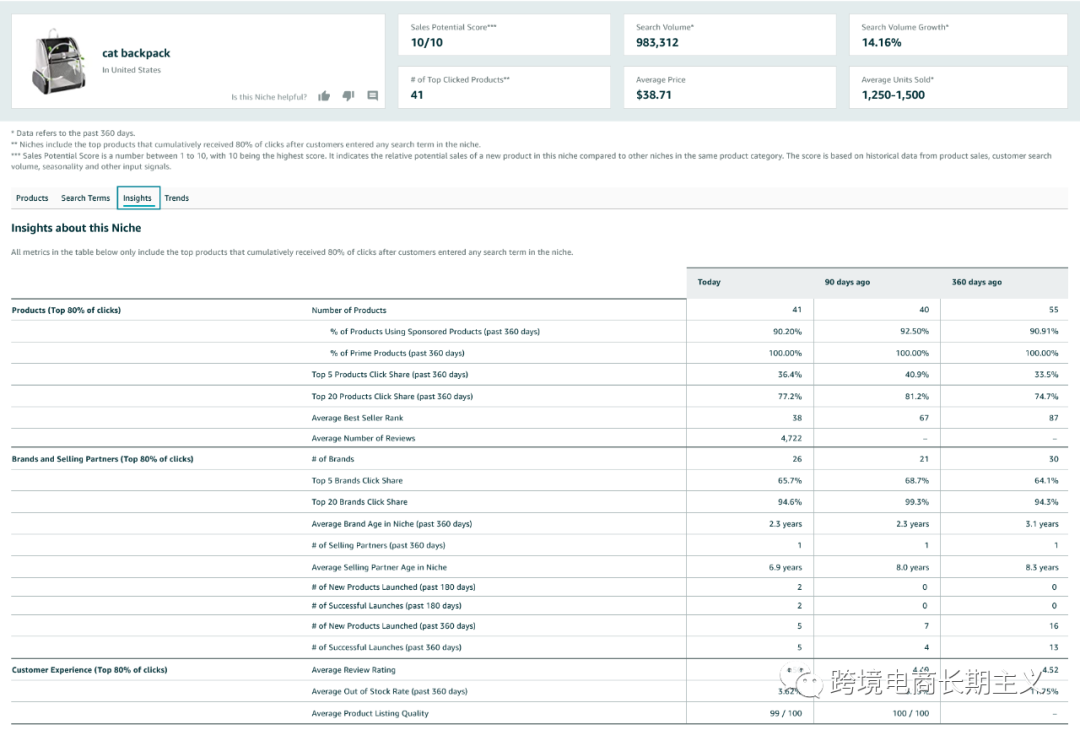Image resolution: width=1080 pixels, height=730 pixels.
Task: Click the cat backpack product thumbnail
Action: click(x=59, y=61)
